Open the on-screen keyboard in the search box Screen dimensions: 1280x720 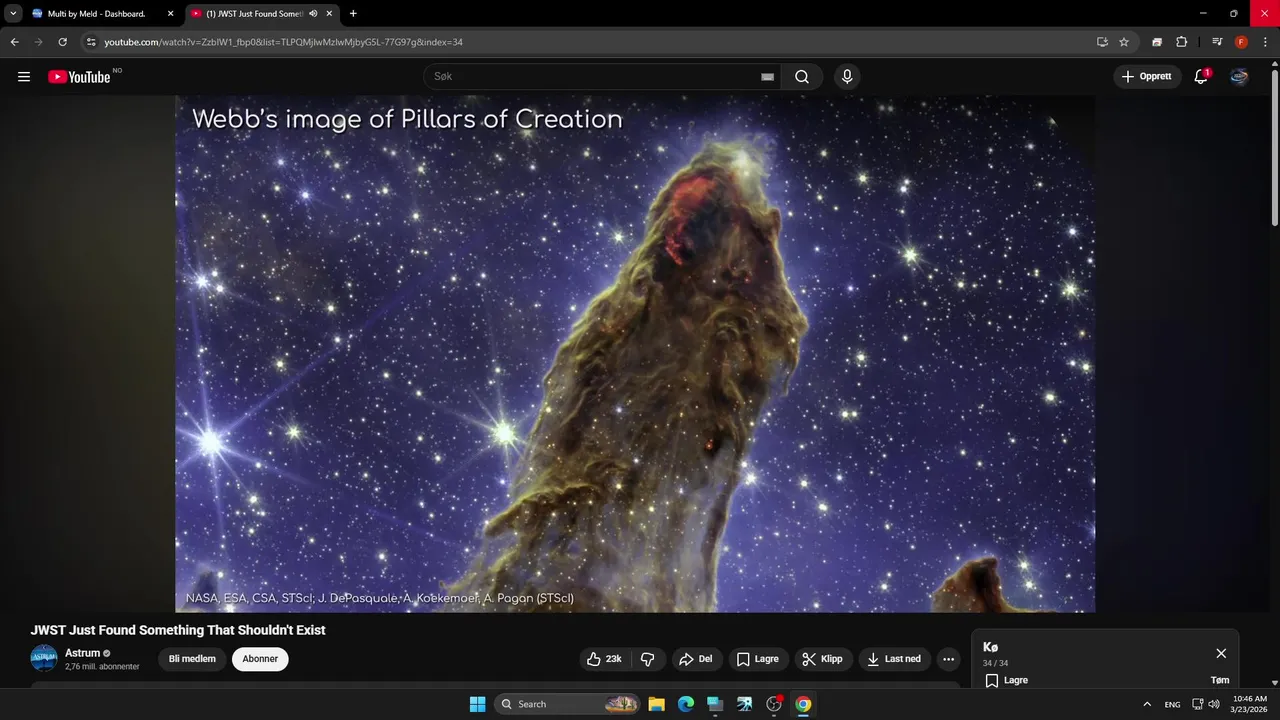767,77
